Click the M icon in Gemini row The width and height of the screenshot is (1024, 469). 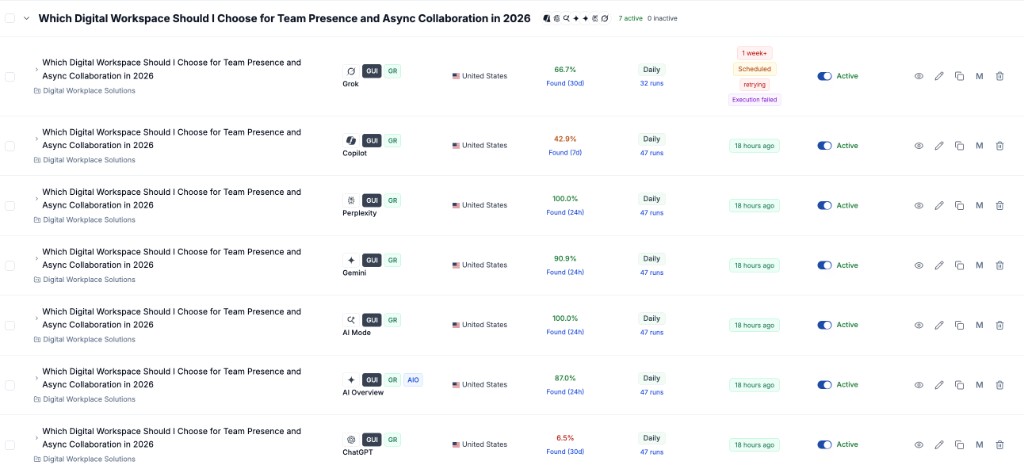(x=979, y=265)
